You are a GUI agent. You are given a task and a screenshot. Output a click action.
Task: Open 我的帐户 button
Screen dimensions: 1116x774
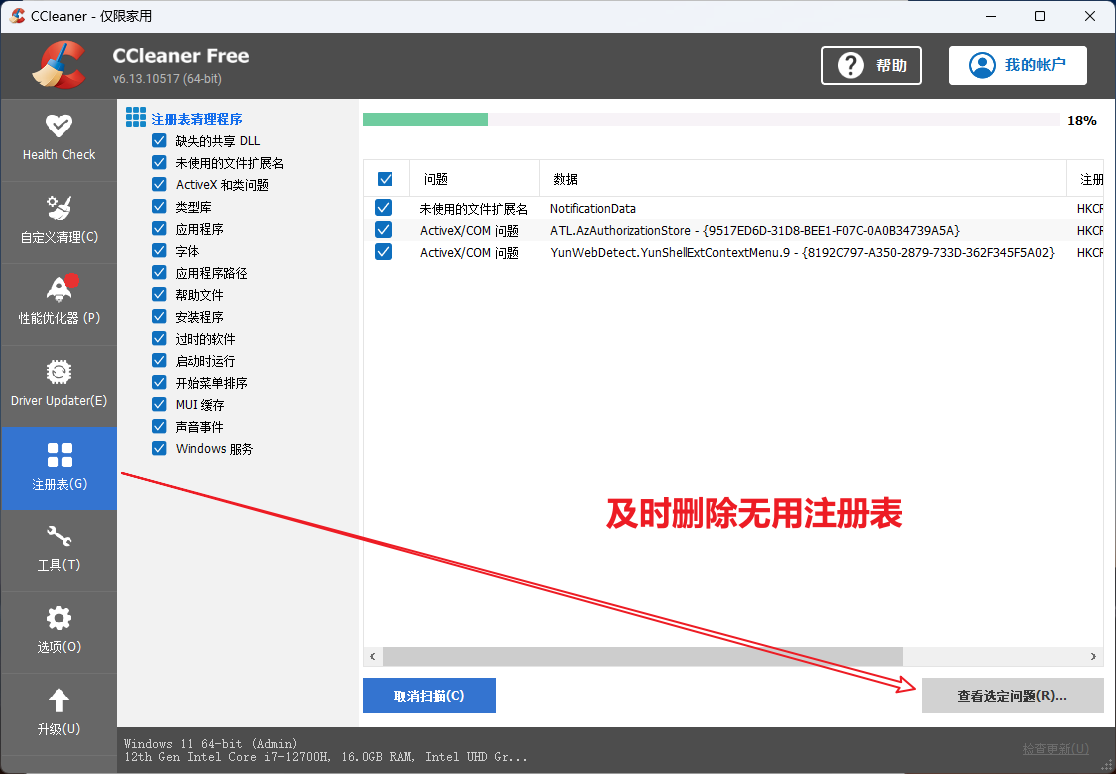pos(1018,66)
